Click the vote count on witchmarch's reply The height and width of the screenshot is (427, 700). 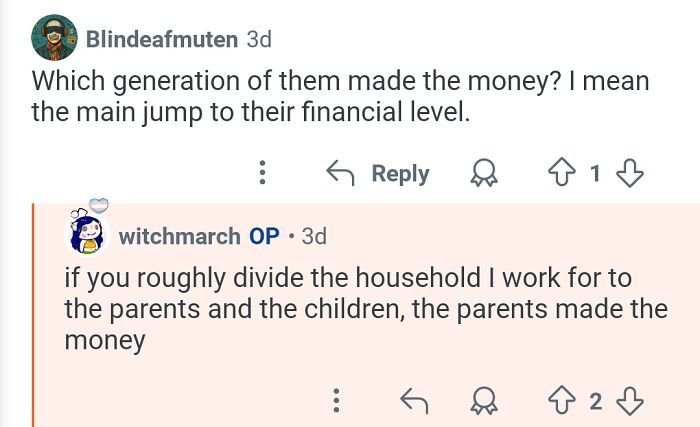tap(594, 401)
